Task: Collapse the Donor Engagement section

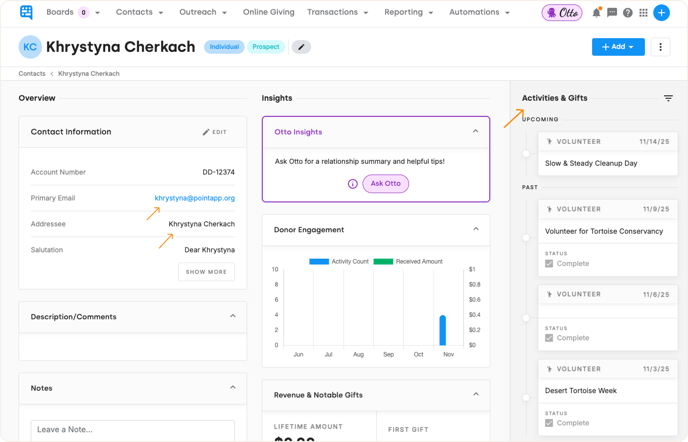Action: tap(475, 229)
